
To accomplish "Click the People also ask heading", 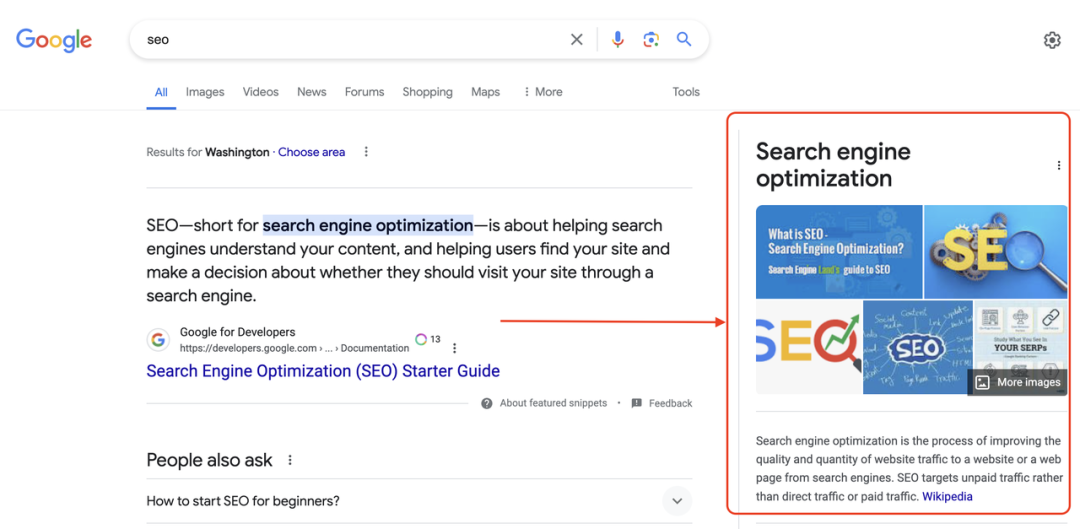I will [209, 459].
